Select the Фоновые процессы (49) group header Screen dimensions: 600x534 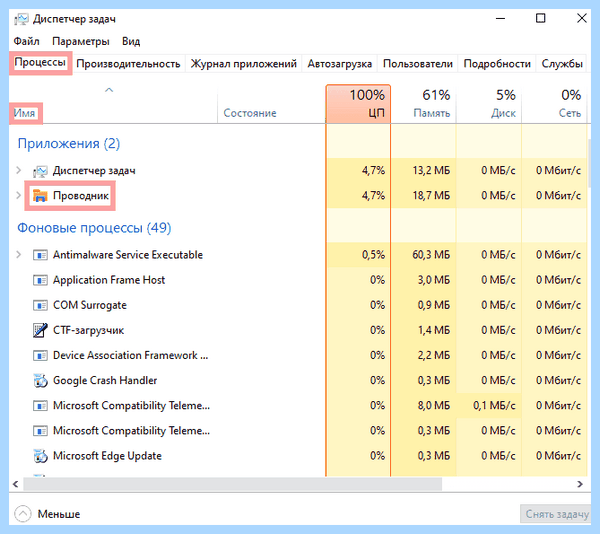pyautogui.click(x=94, y=228)
